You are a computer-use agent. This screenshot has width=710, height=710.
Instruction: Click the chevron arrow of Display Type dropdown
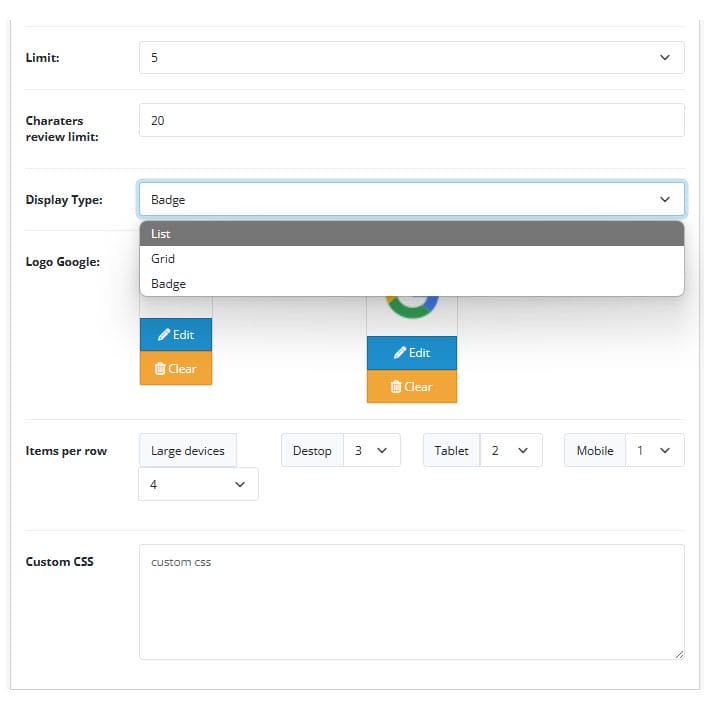[664, 199]
